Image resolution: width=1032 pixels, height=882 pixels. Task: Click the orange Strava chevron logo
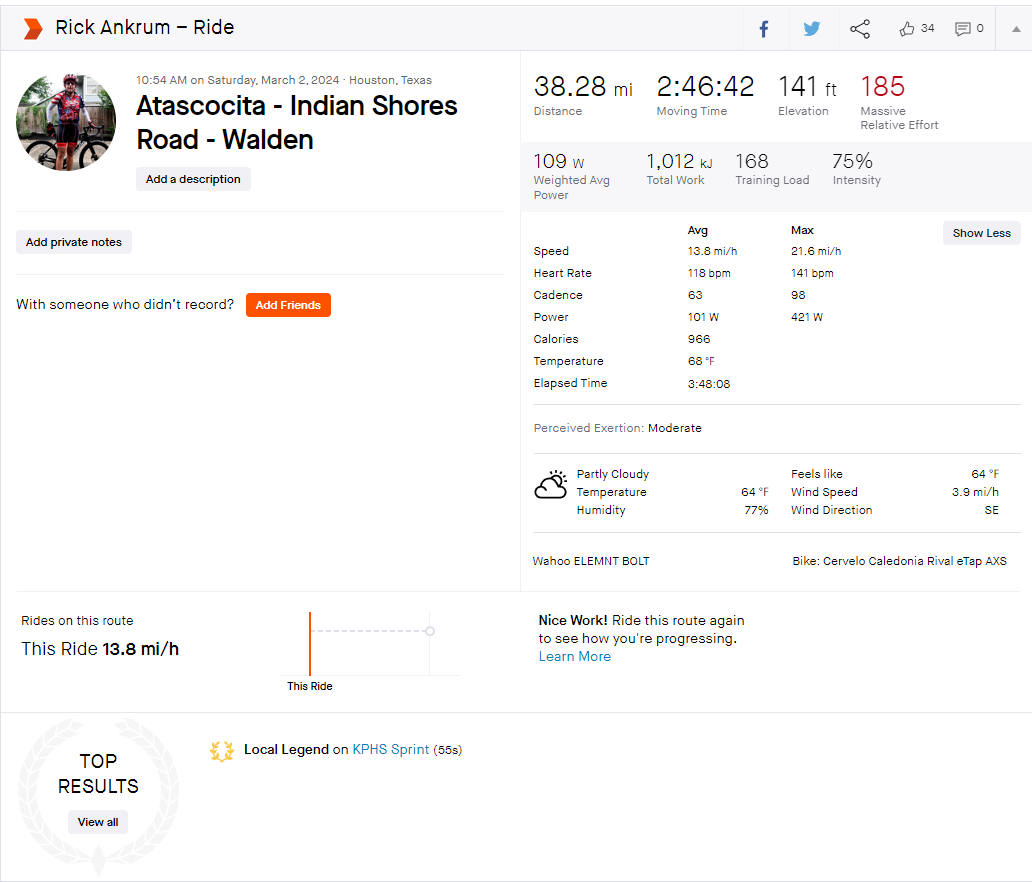point(33,28)
